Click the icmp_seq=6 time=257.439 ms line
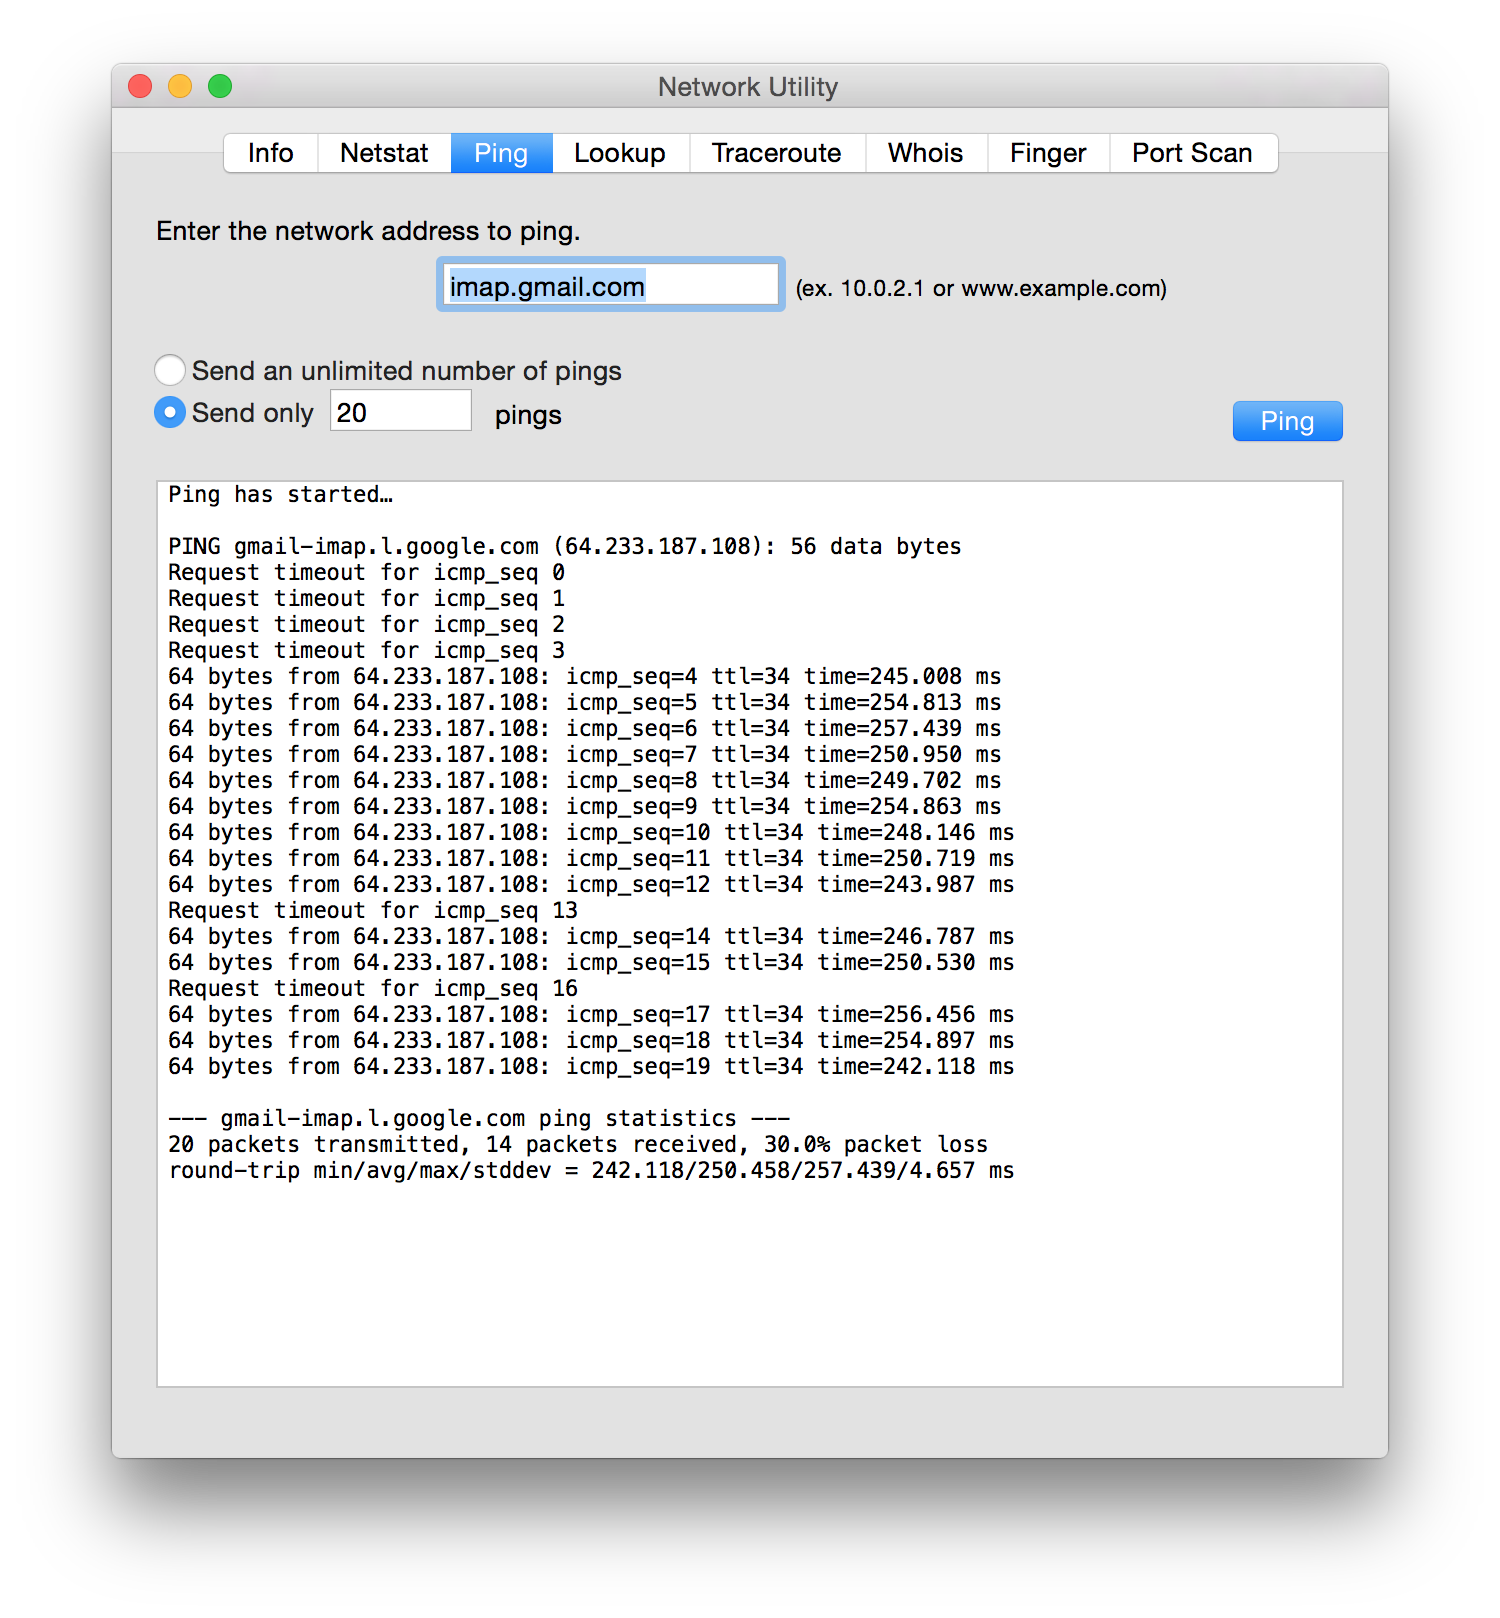The width and height of the screenshot is (1500, 1618). point(584,728)
